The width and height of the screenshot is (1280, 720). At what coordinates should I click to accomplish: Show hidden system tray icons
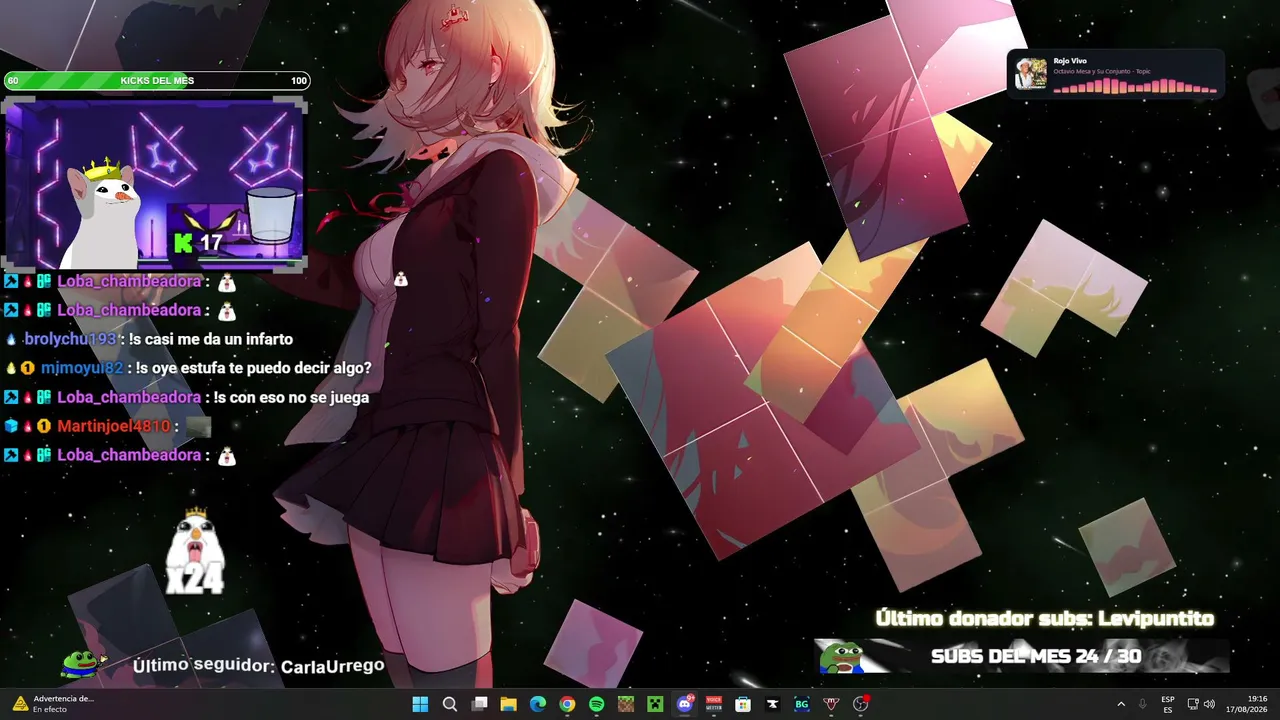[1121, 704]
